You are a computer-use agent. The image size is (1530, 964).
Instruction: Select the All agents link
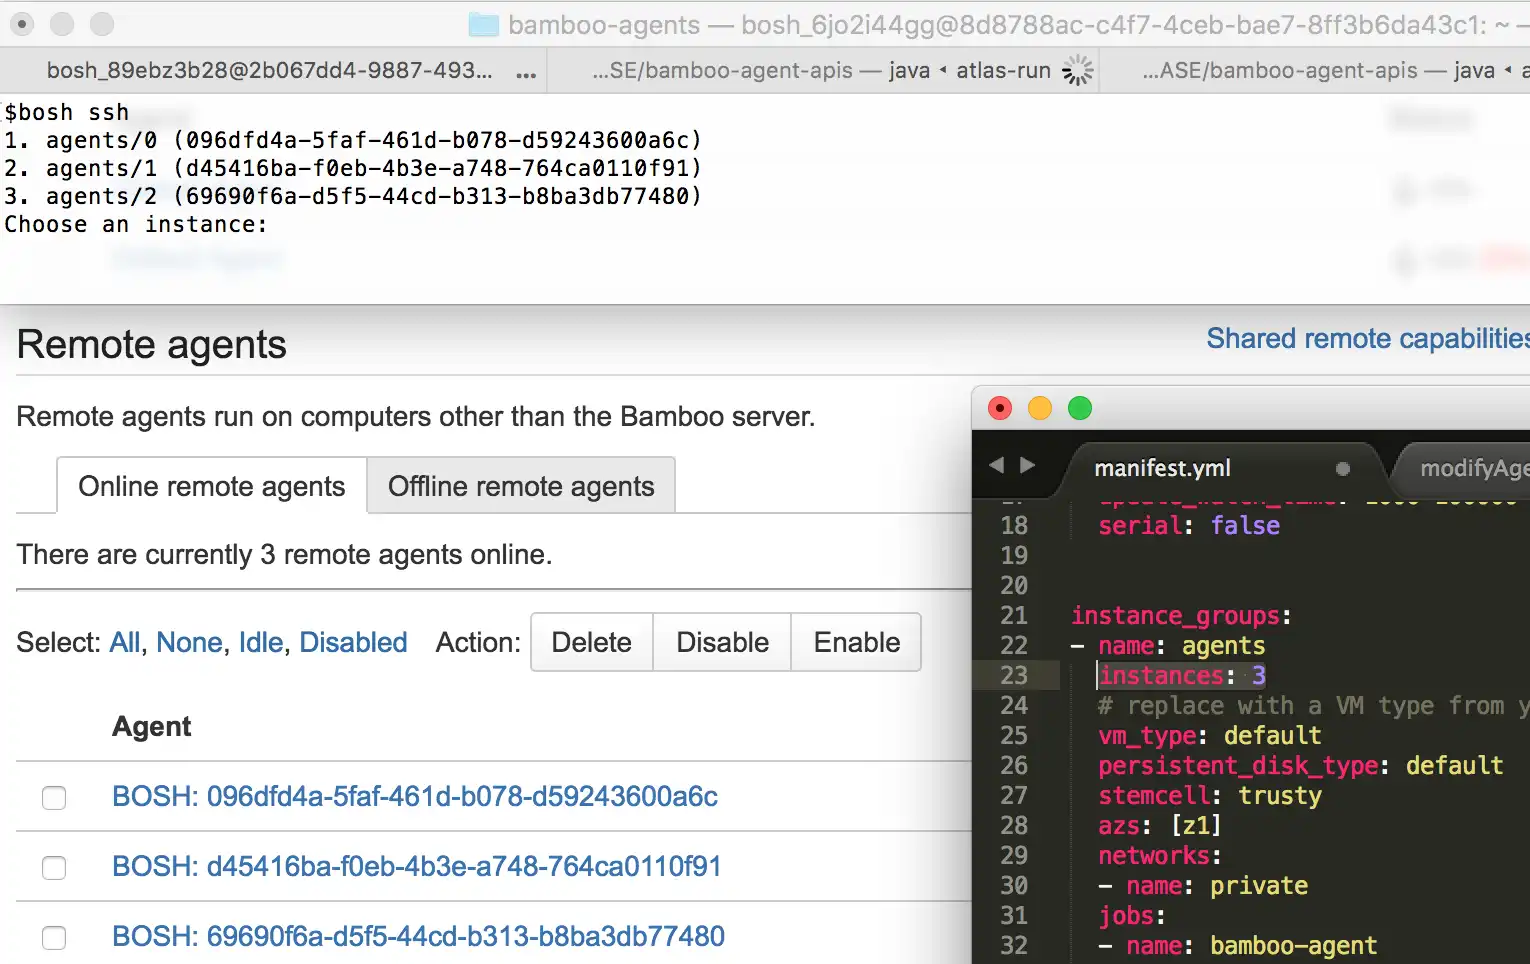(x=124, y=642)
